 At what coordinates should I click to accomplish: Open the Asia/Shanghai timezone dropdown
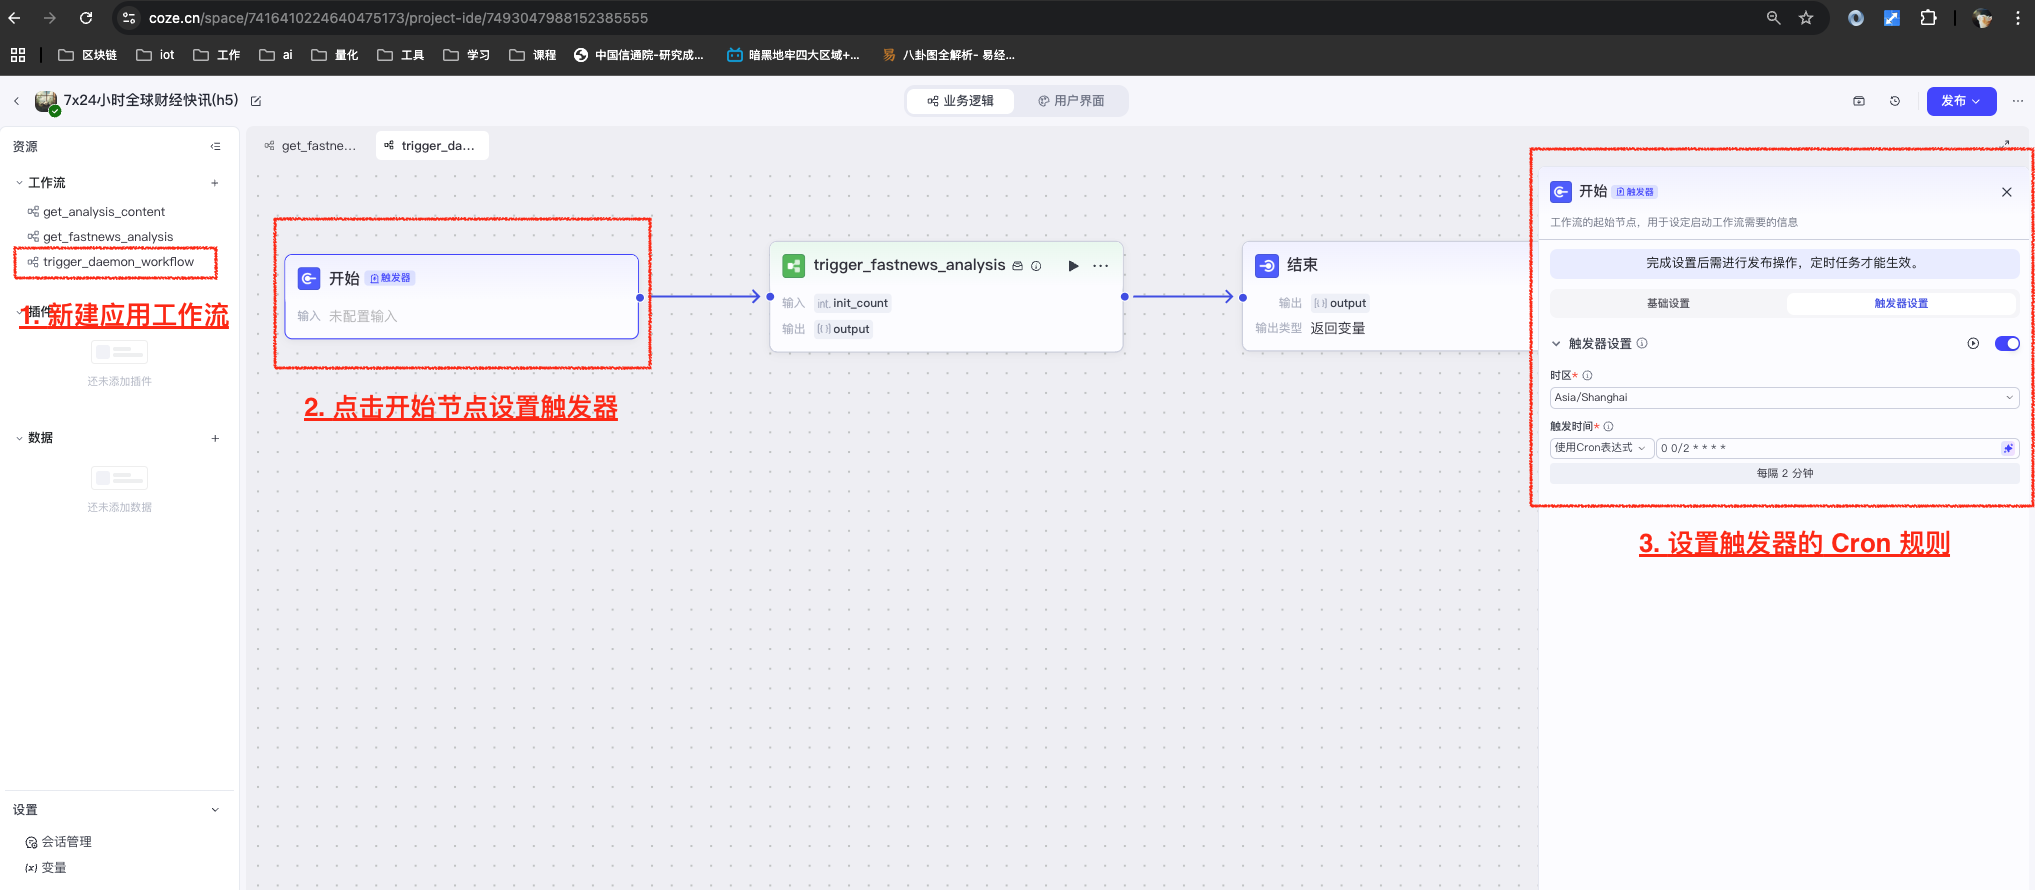tap(1784, 398)
